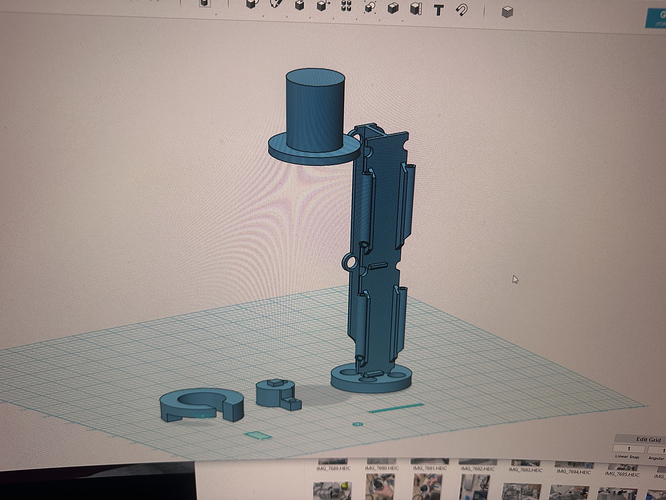
Task: Select IMG_7693.HEIC in file browser
Action: click(x=525, y=470)
